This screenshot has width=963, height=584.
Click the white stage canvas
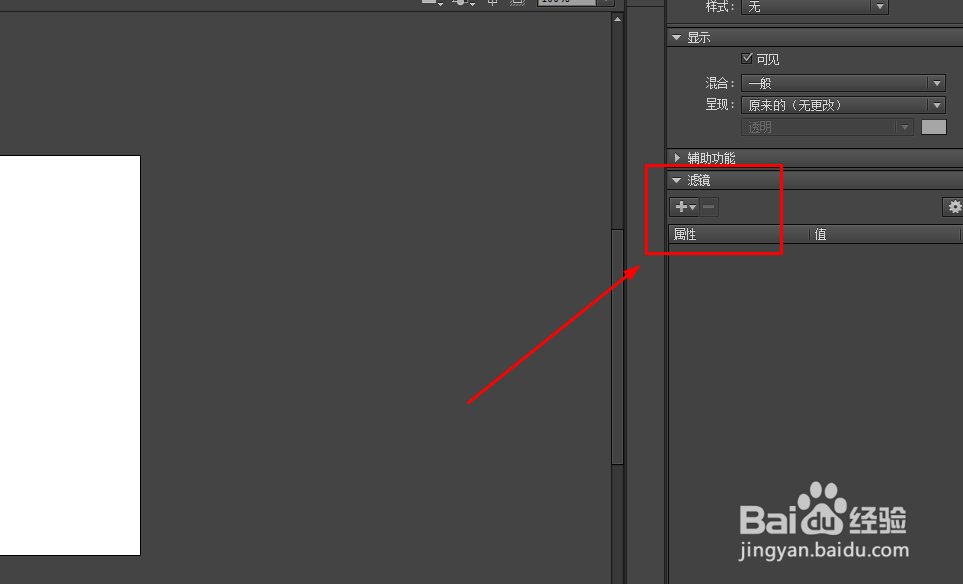[70, 355]
